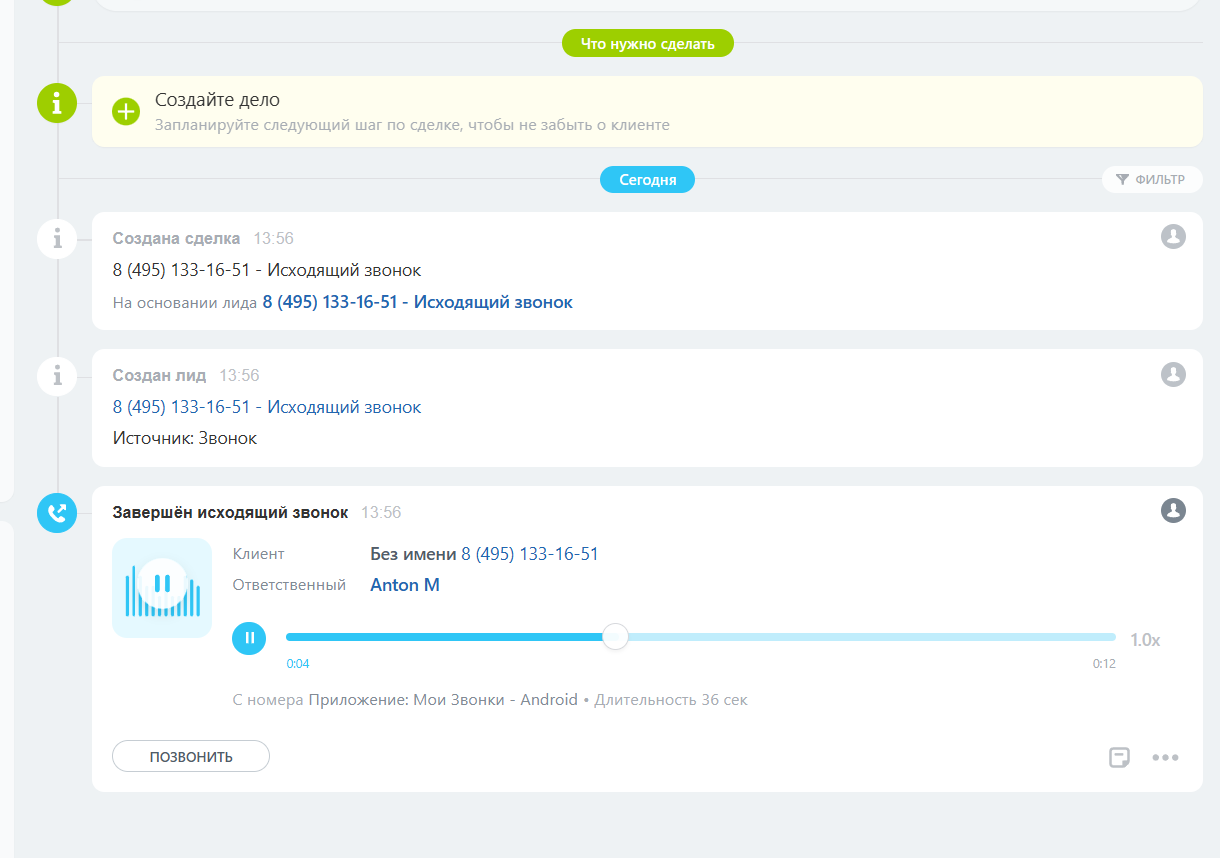Pause the call recording playback

coord(249,638)
